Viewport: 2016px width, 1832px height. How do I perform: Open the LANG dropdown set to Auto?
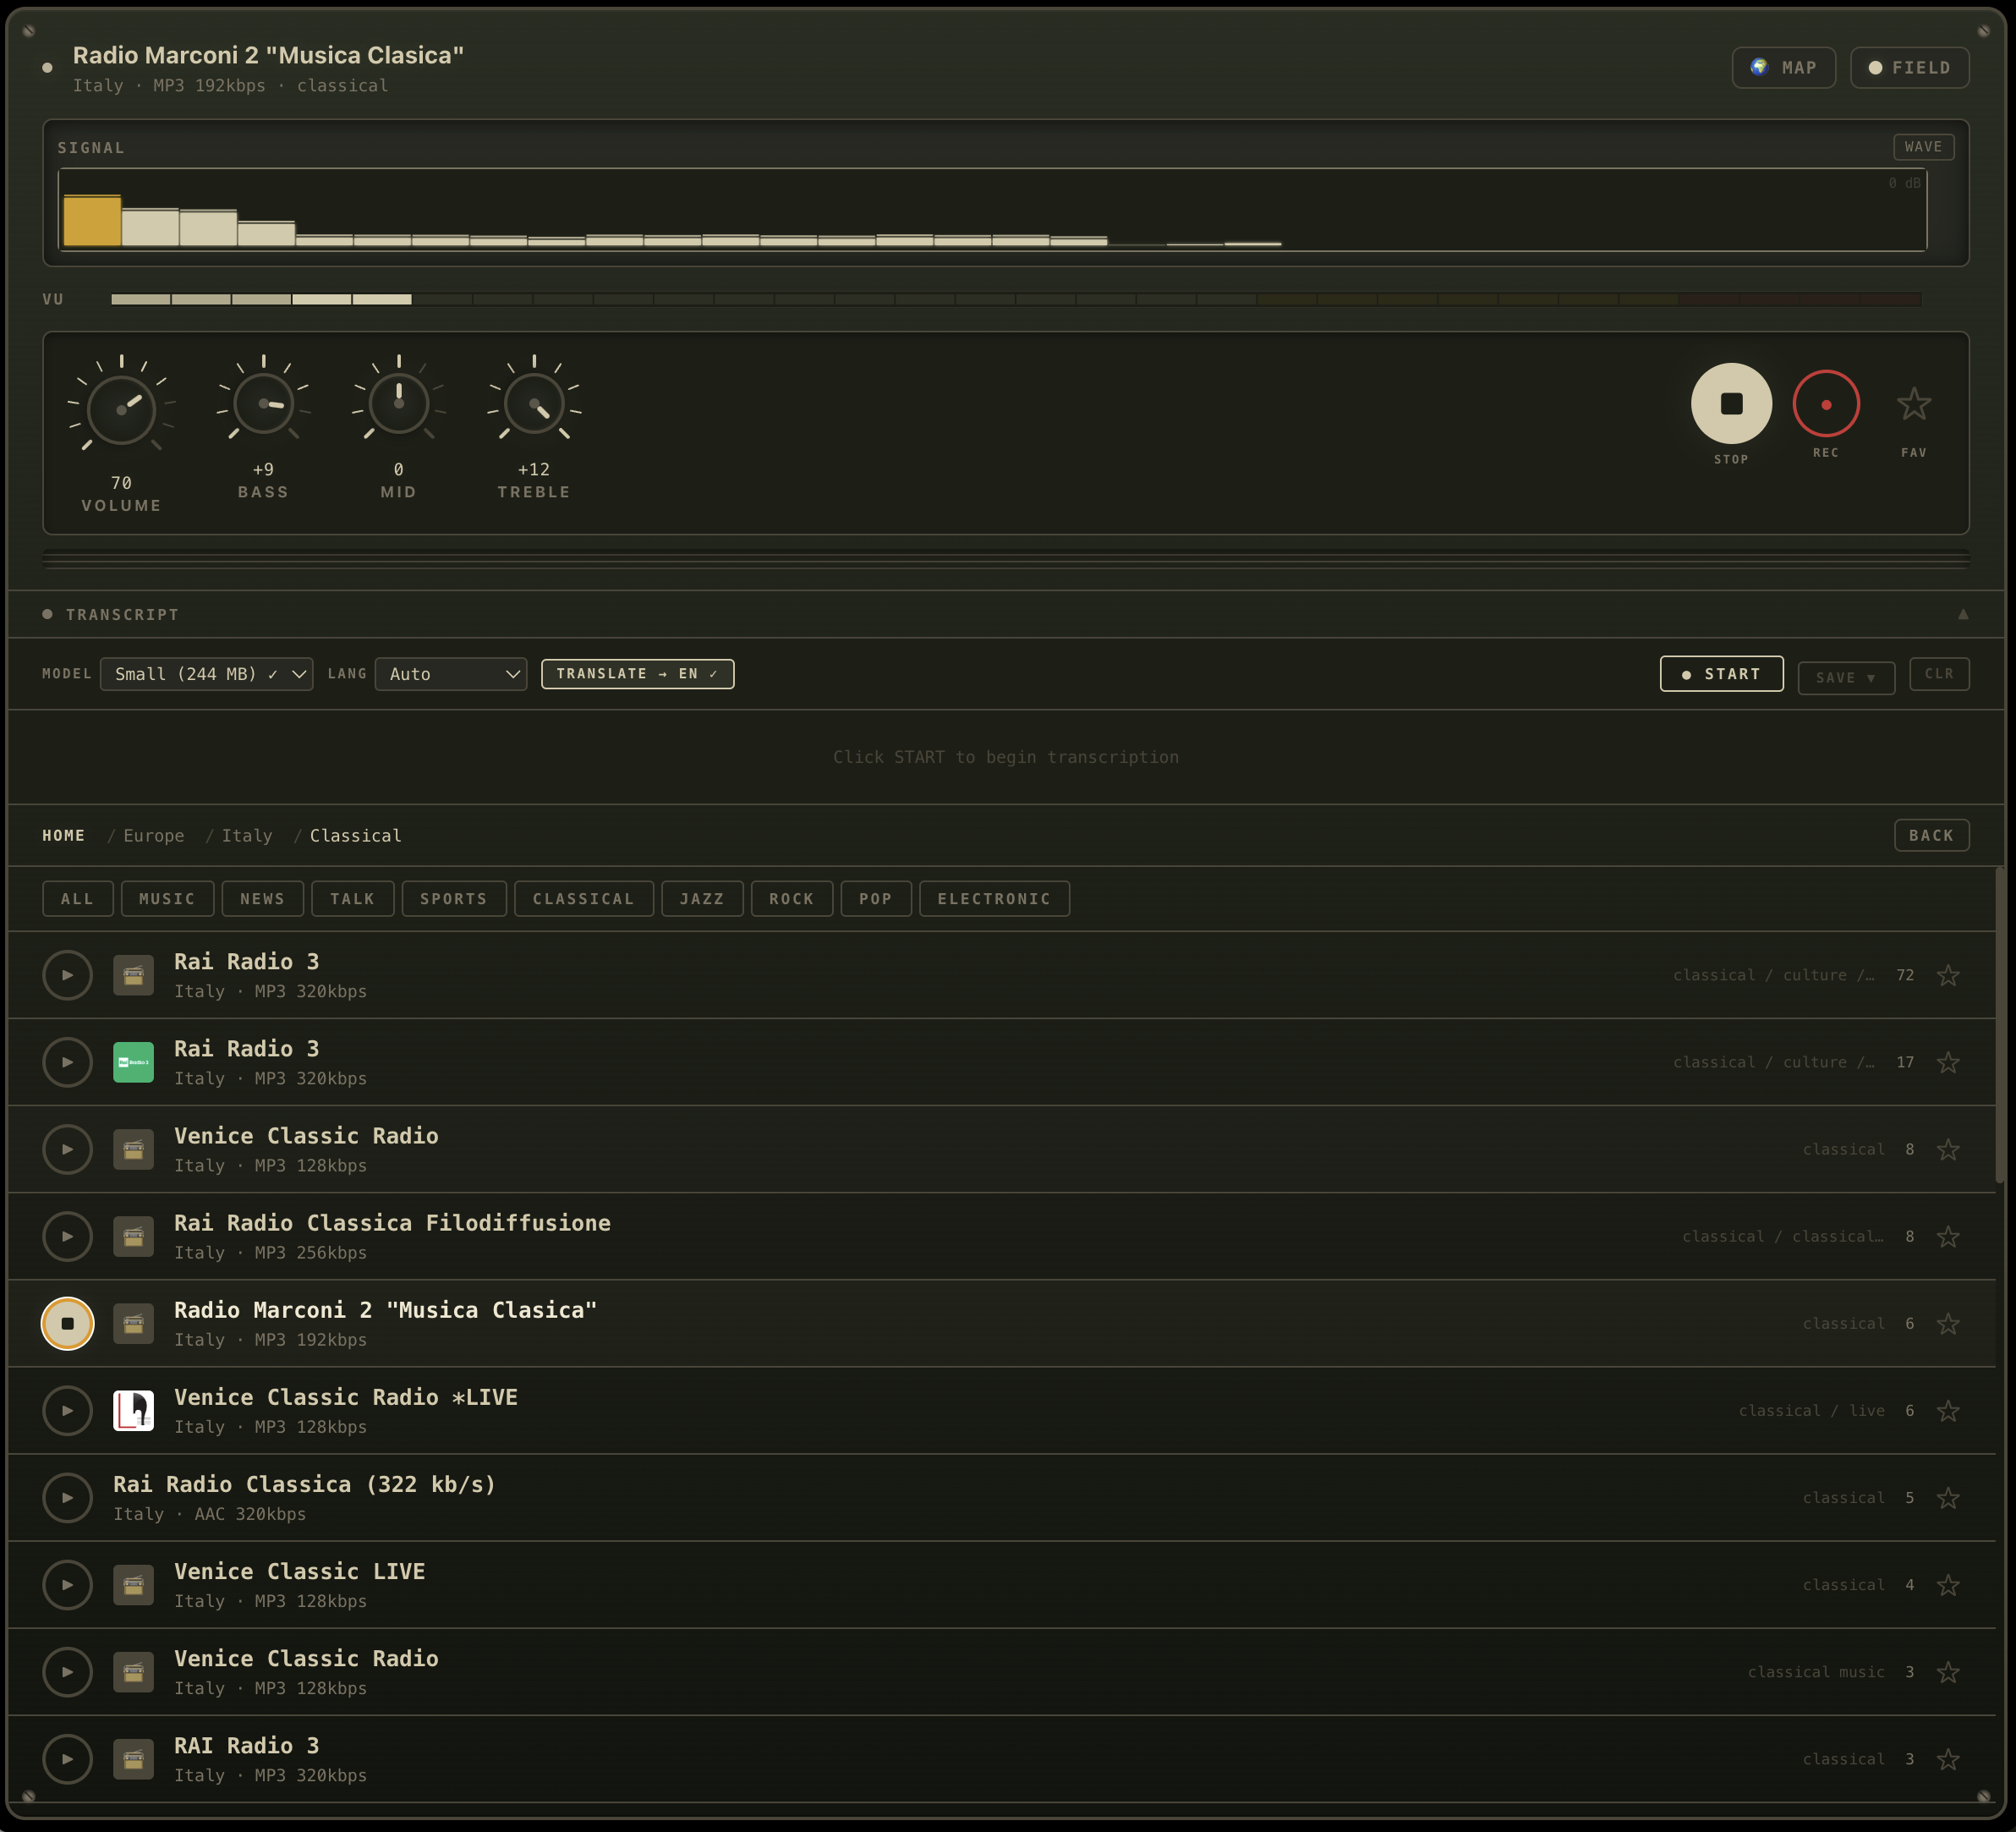tap(450, 673)
